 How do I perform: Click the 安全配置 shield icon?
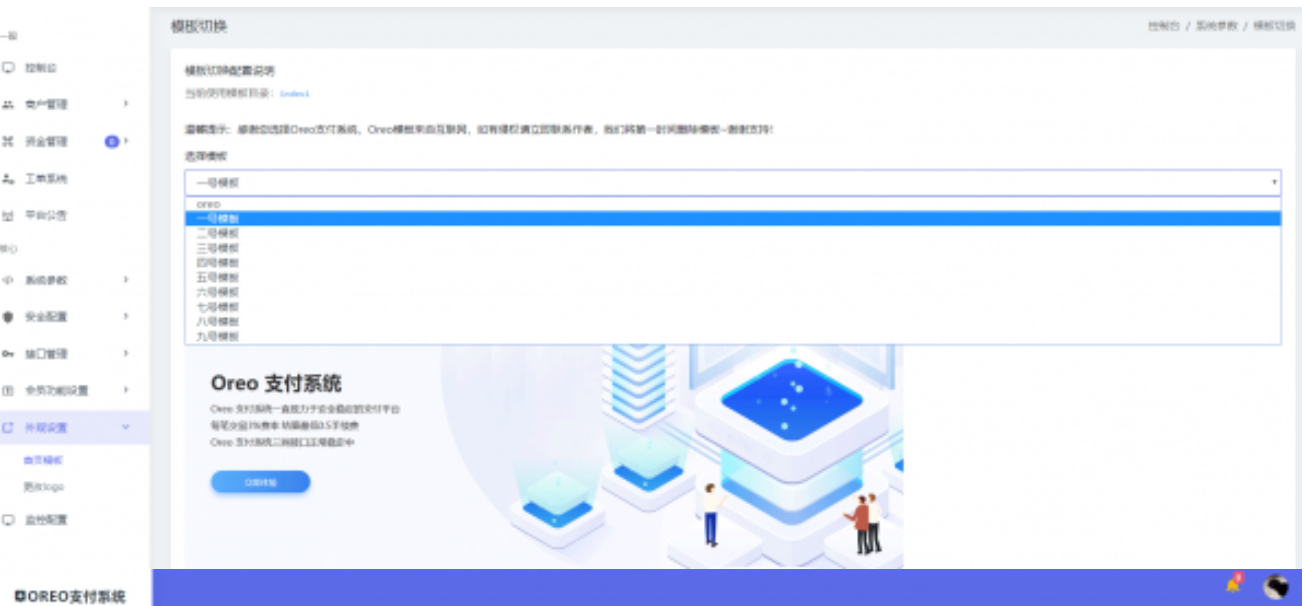point(9,317)
